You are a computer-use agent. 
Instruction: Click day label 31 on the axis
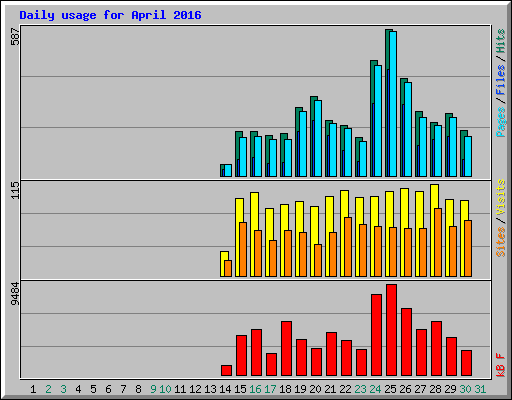pos(480,389)
